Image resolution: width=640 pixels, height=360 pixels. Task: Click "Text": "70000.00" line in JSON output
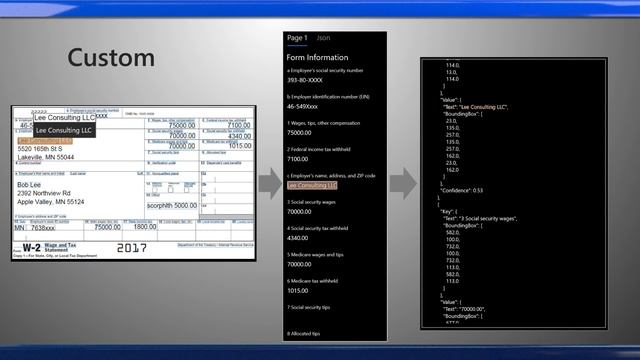point(464,309)
